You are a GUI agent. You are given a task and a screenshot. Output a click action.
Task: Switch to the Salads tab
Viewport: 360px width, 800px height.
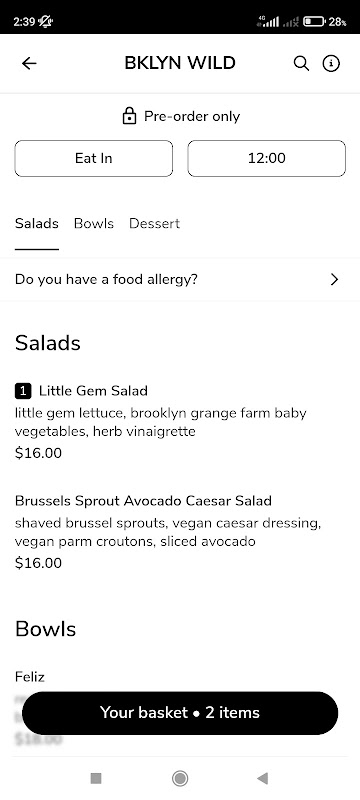click(x=37, y=223)
